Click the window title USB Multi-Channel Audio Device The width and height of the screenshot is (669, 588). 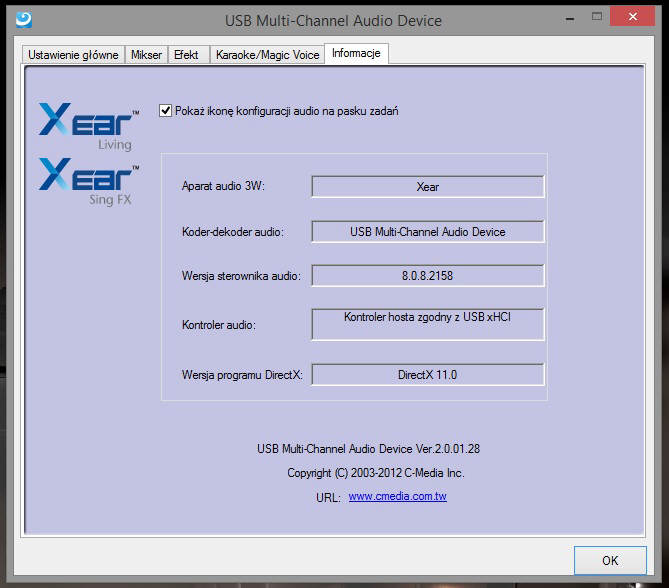pyautogui.click(x=333, y=20)
